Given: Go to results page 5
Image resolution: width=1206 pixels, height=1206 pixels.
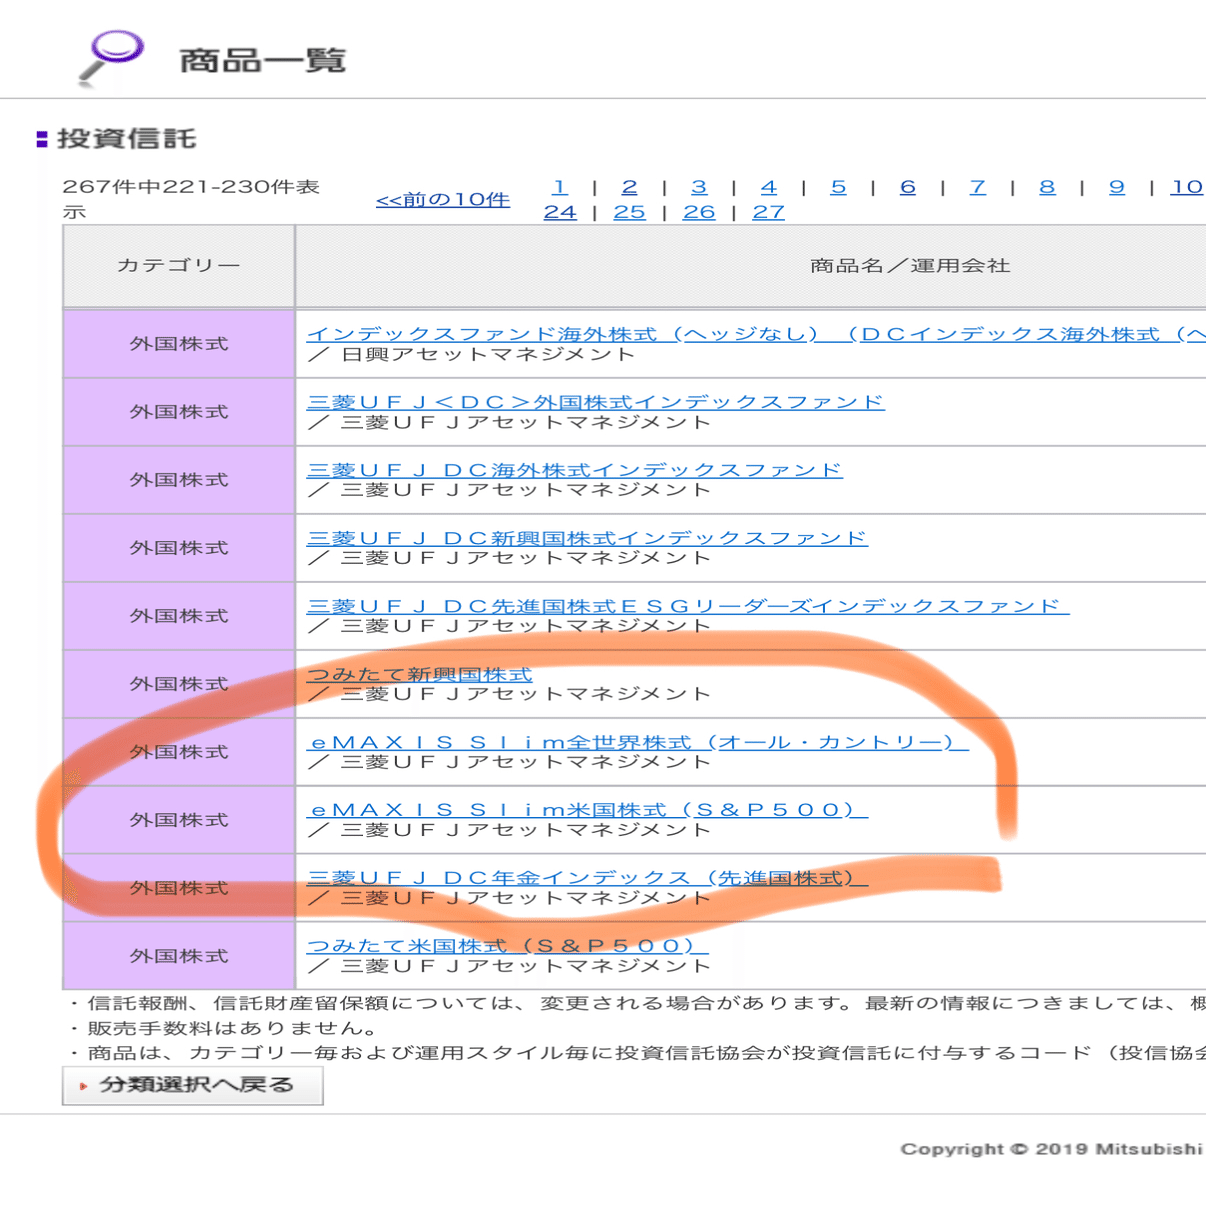Looking at the screenshot, I should pyautogui.click(x=838, y=187).
